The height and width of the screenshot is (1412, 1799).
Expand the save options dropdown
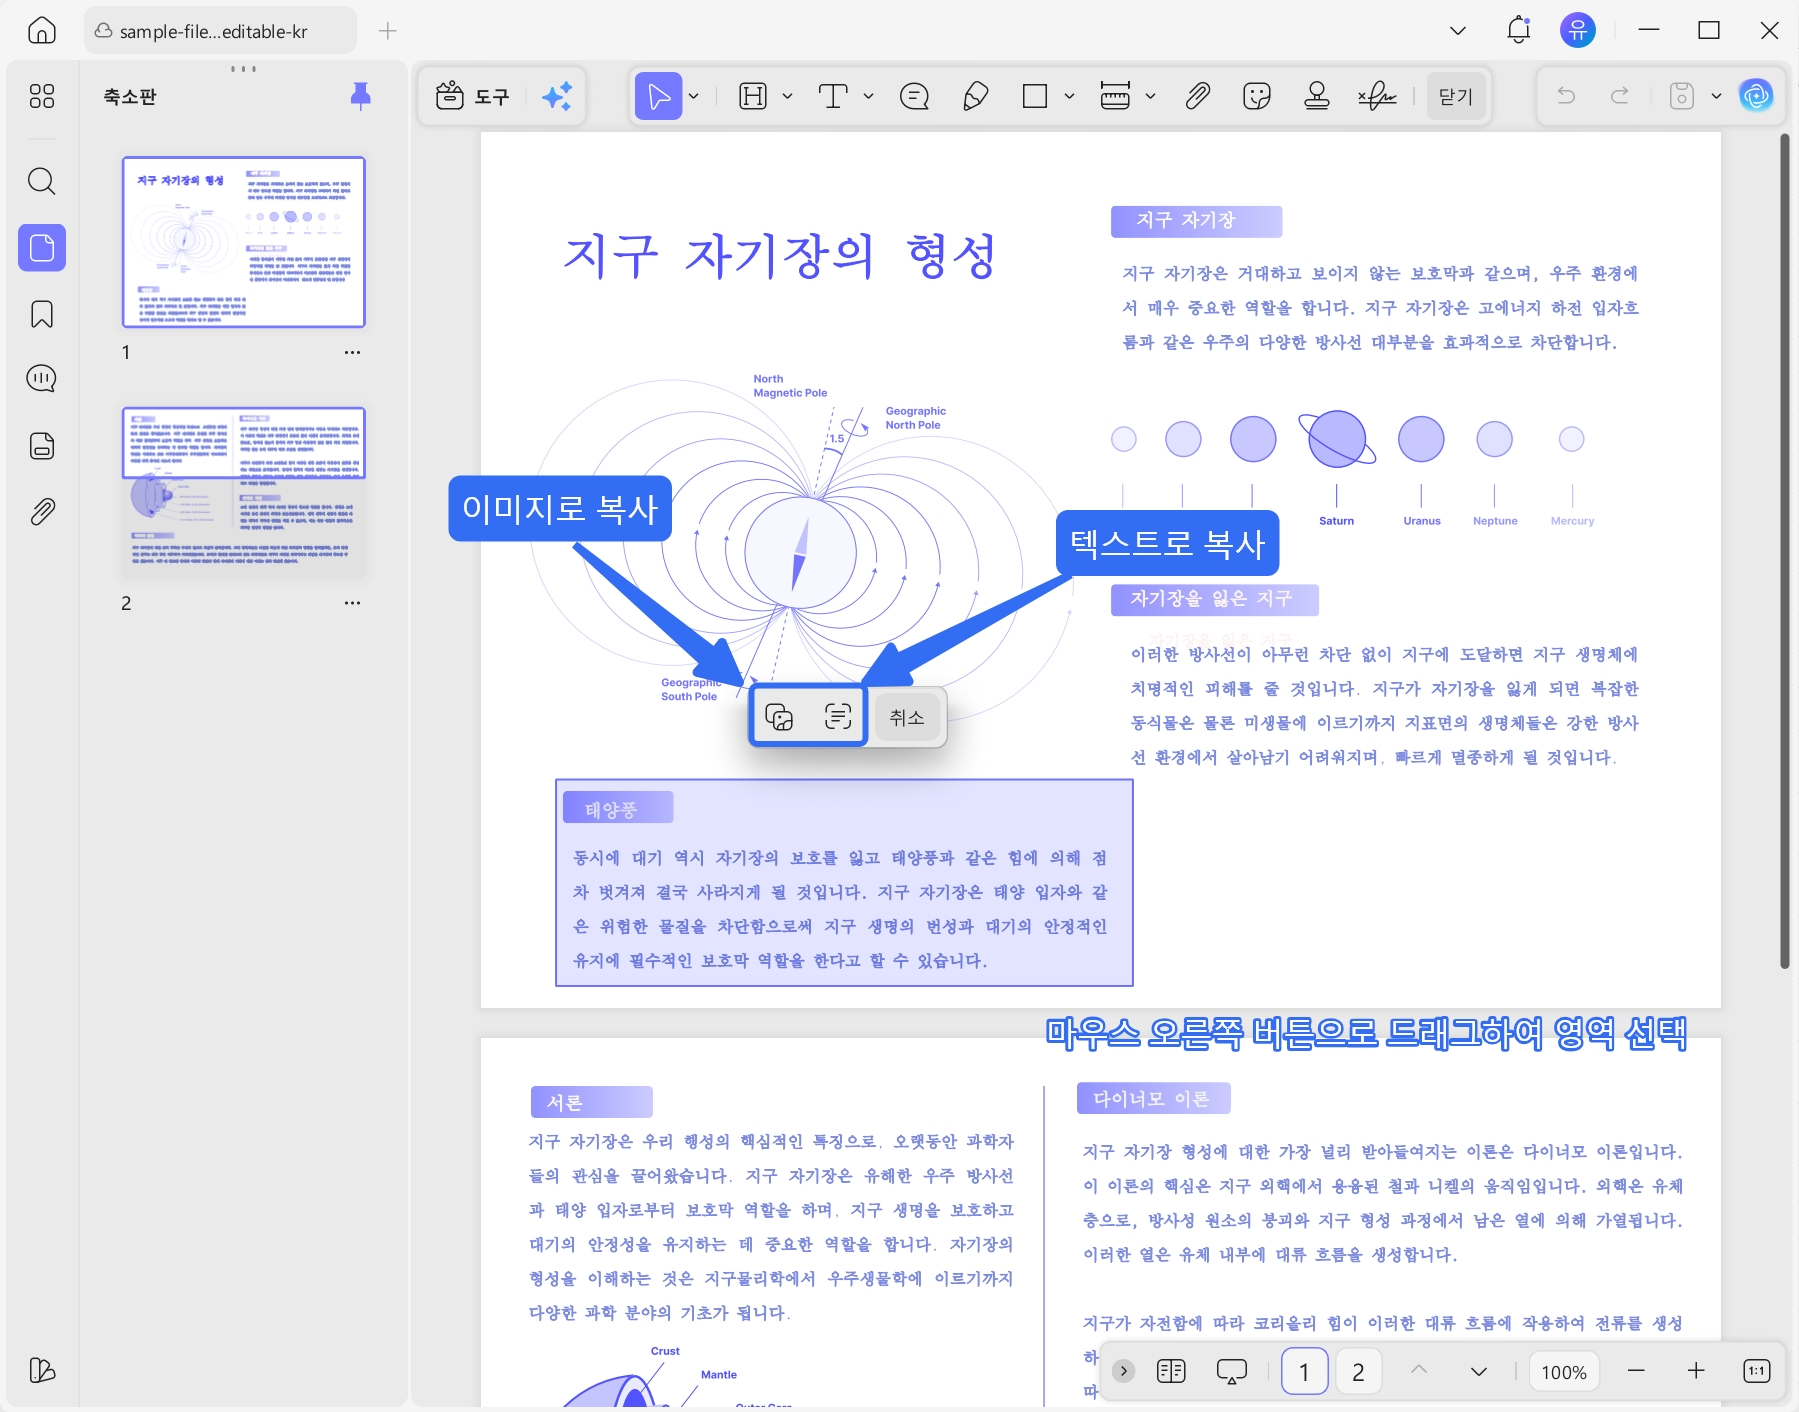1716,96
